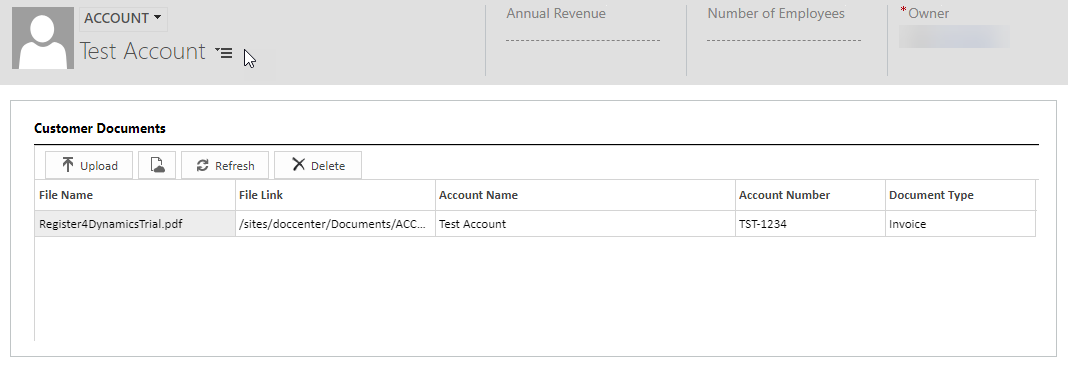Open the ACCOUNT form selector dropdown
The image size is (1068, 365).
click(123, 18)
